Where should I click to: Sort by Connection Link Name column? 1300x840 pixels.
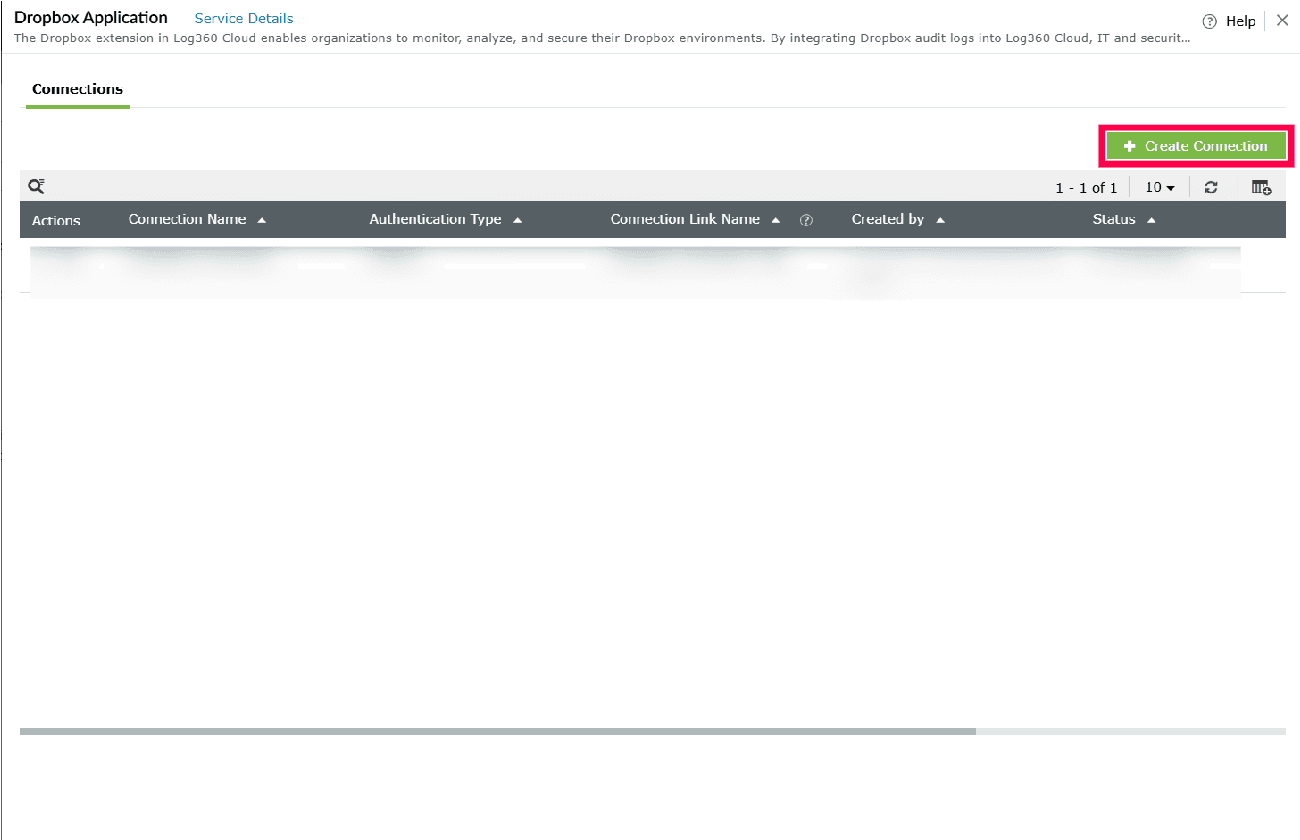coord(695,219)
